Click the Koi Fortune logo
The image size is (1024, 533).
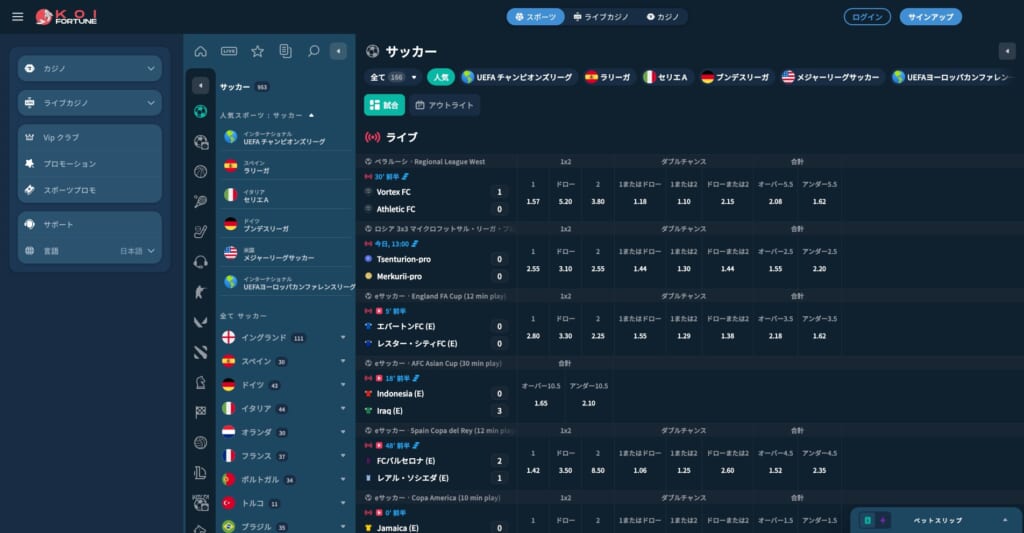coord(66,16)
